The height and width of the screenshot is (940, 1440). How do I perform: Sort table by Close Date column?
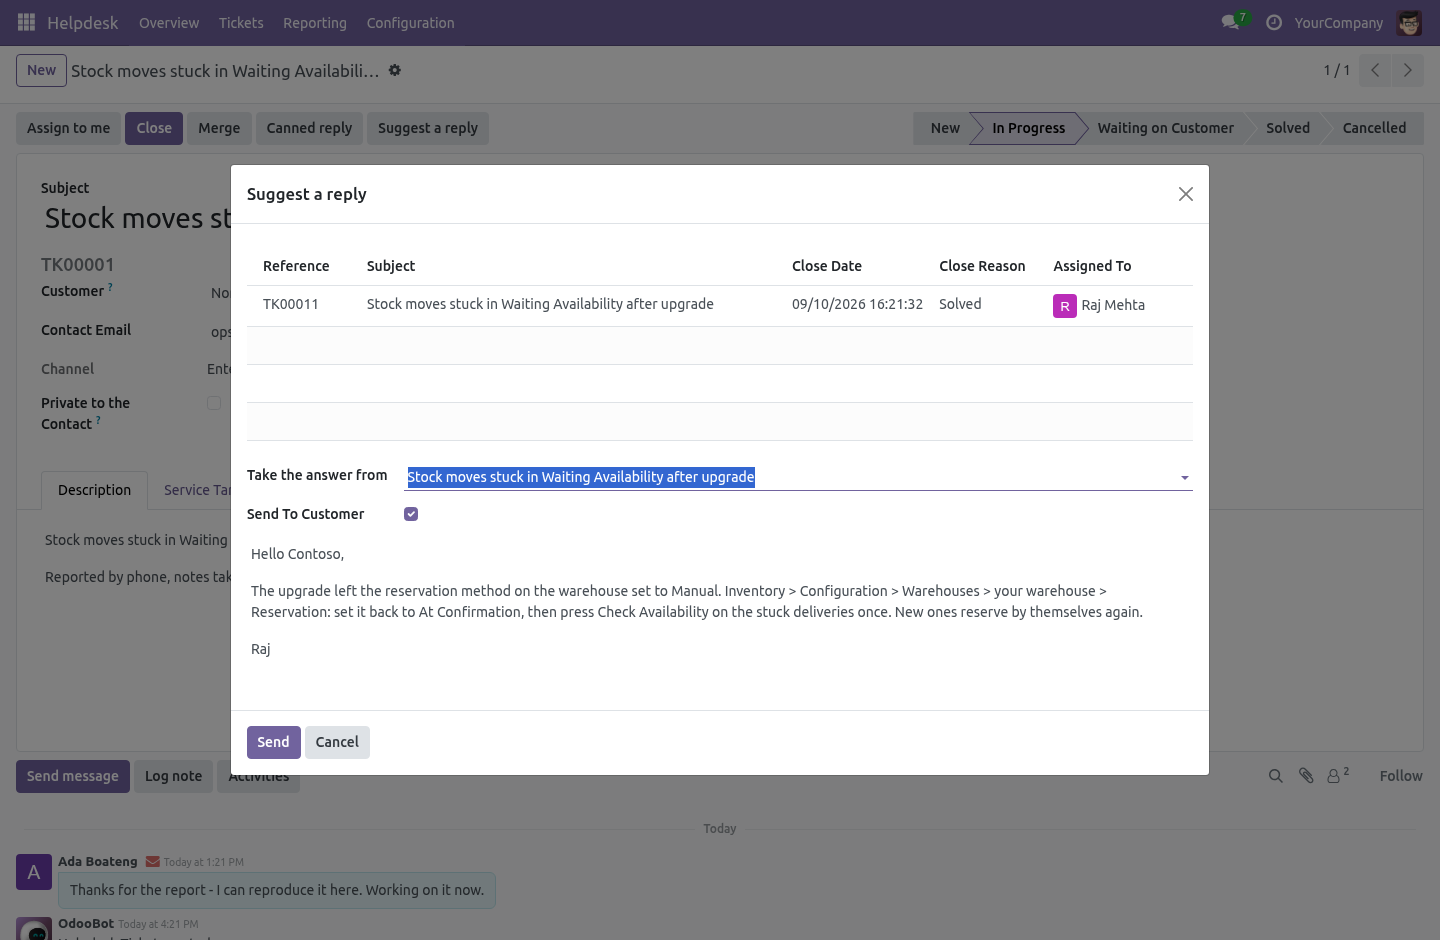(827, 266)
